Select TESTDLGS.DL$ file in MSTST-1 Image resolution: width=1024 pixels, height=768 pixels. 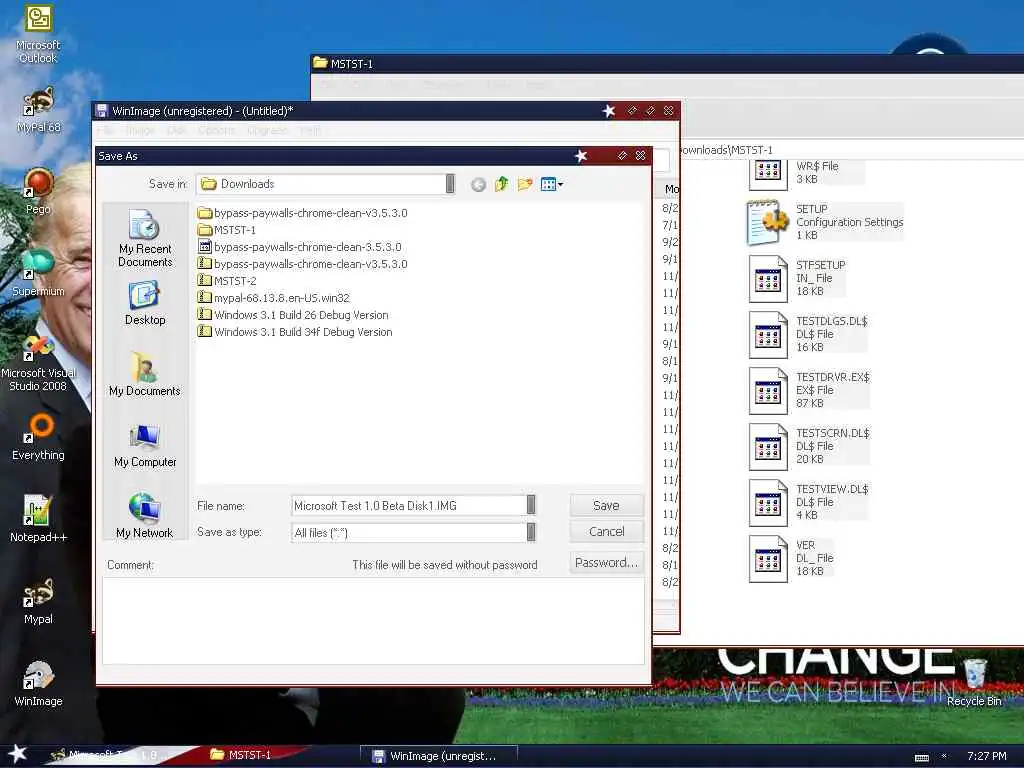(x=808, y=334)
